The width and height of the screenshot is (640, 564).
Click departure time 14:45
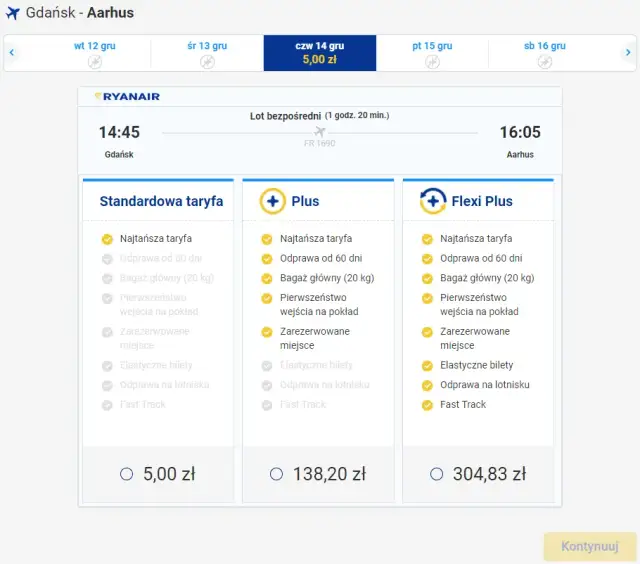119,132
